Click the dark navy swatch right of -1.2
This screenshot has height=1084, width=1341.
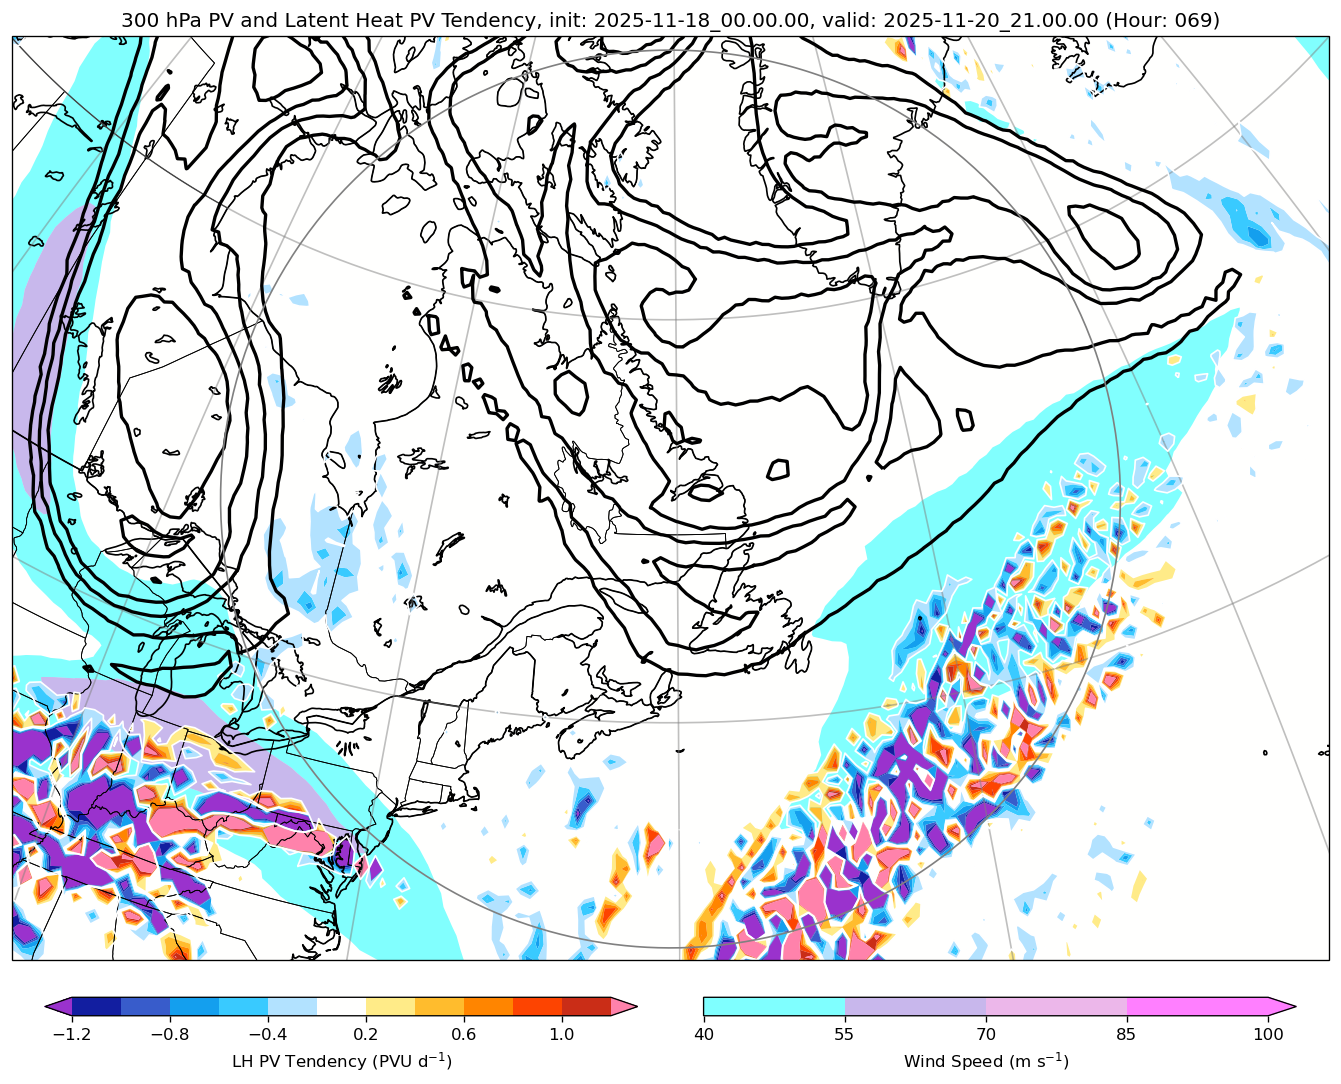96,1006
